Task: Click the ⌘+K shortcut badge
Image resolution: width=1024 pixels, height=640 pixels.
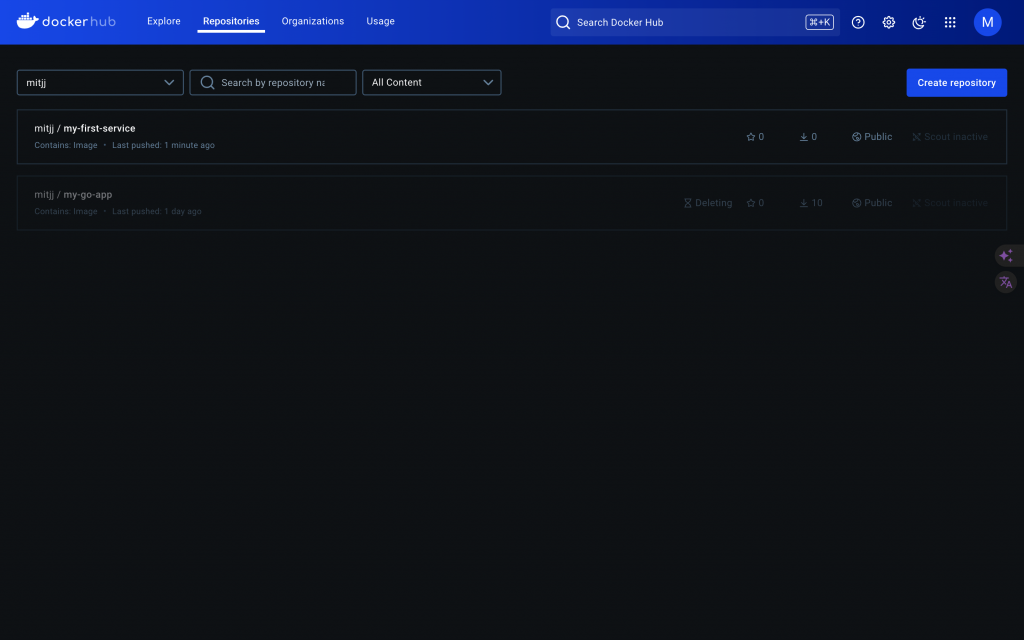Action: click(819, 22)
